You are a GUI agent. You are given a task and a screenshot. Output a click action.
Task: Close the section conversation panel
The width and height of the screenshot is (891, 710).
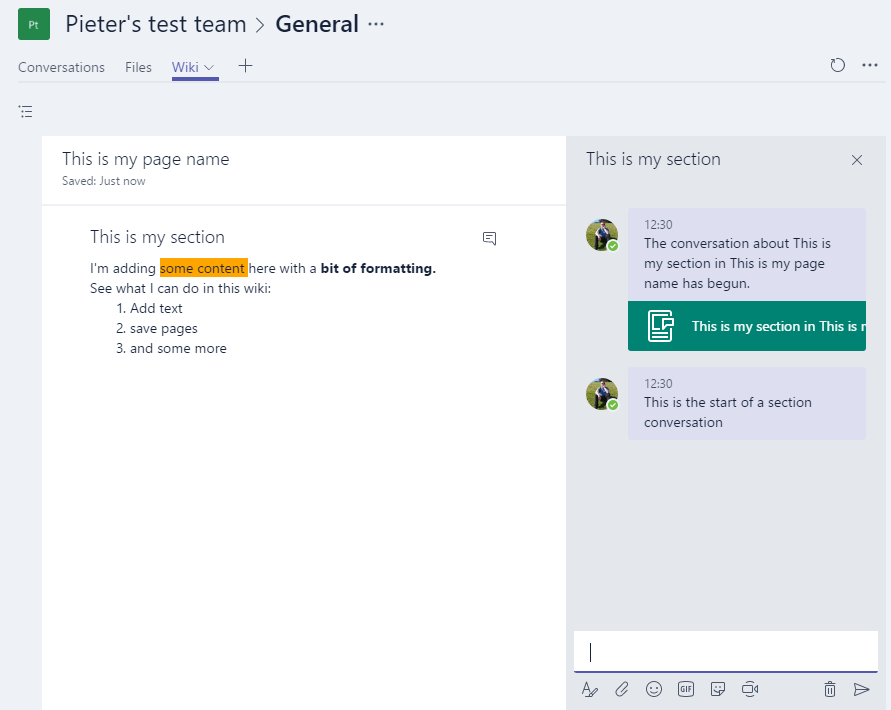coord(857,160)
